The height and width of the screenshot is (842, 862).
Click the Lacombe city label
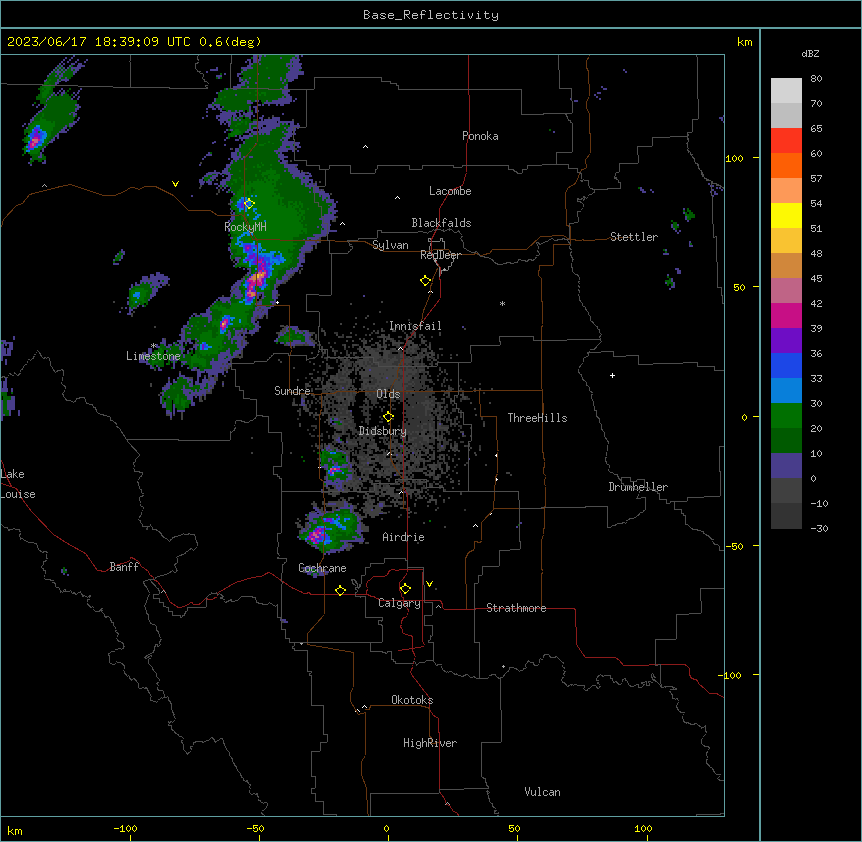[450, 191]
